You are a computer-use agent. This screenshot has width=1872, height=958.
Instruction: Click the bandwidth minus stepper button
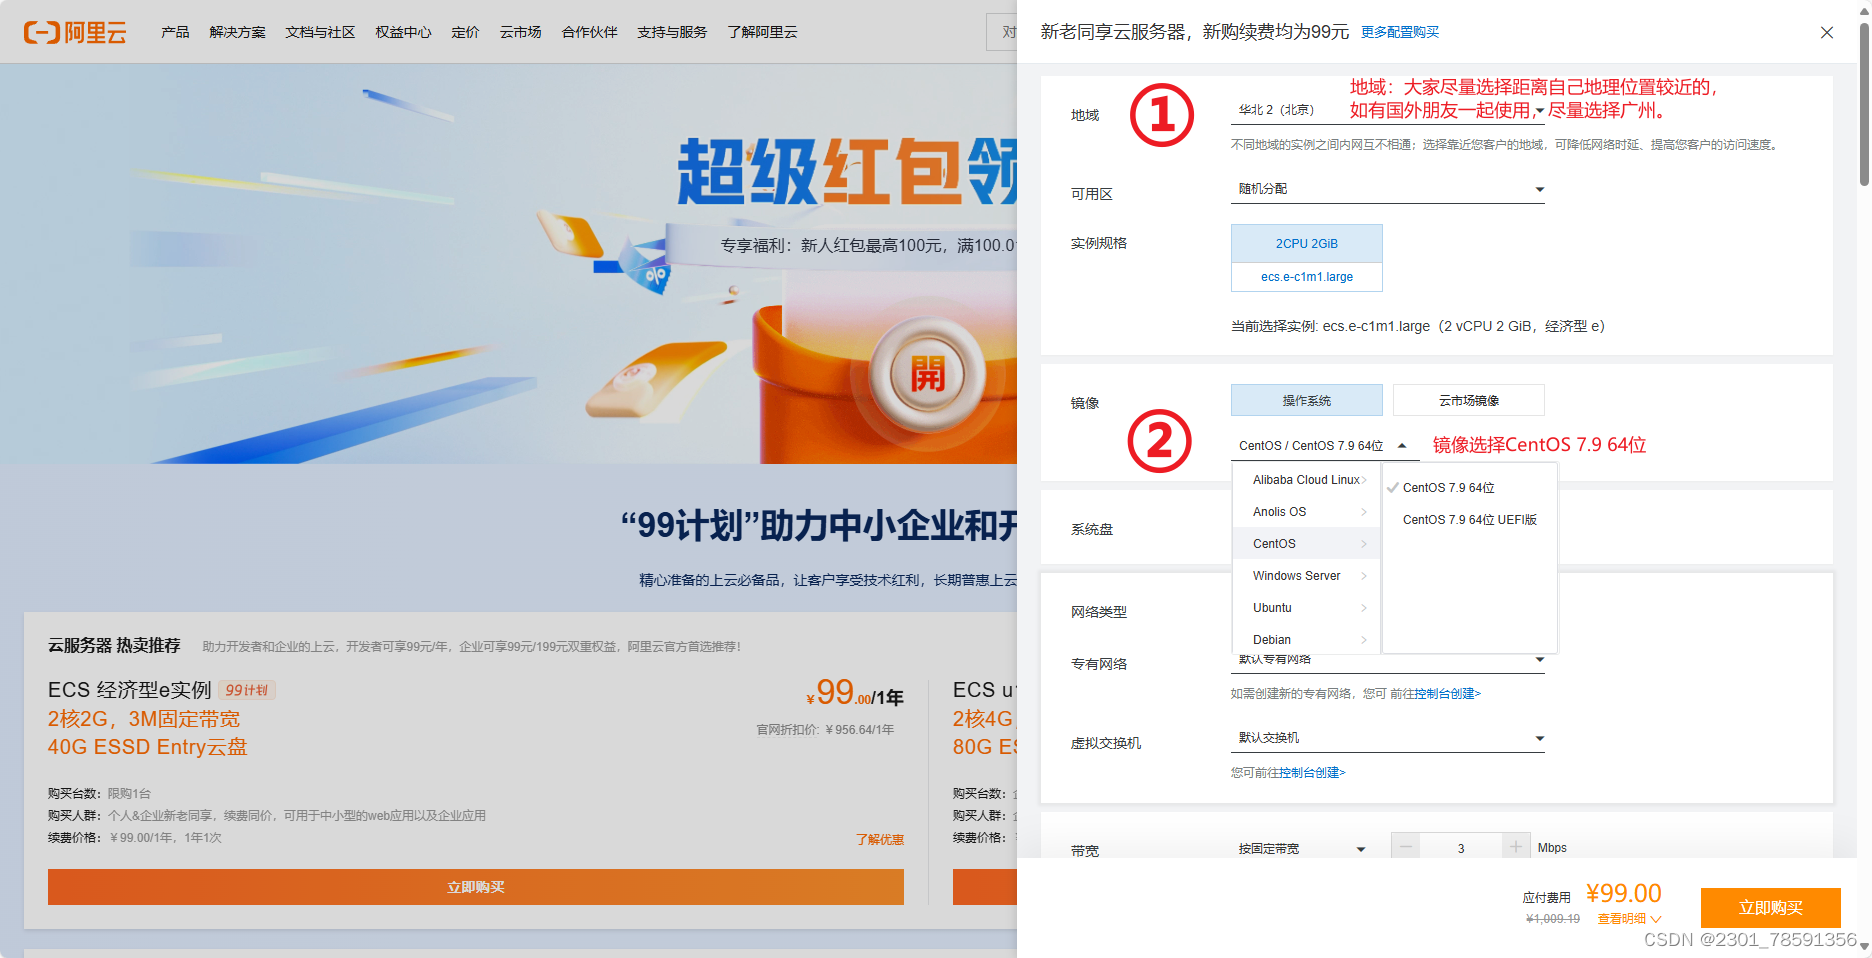(1406, 847)
